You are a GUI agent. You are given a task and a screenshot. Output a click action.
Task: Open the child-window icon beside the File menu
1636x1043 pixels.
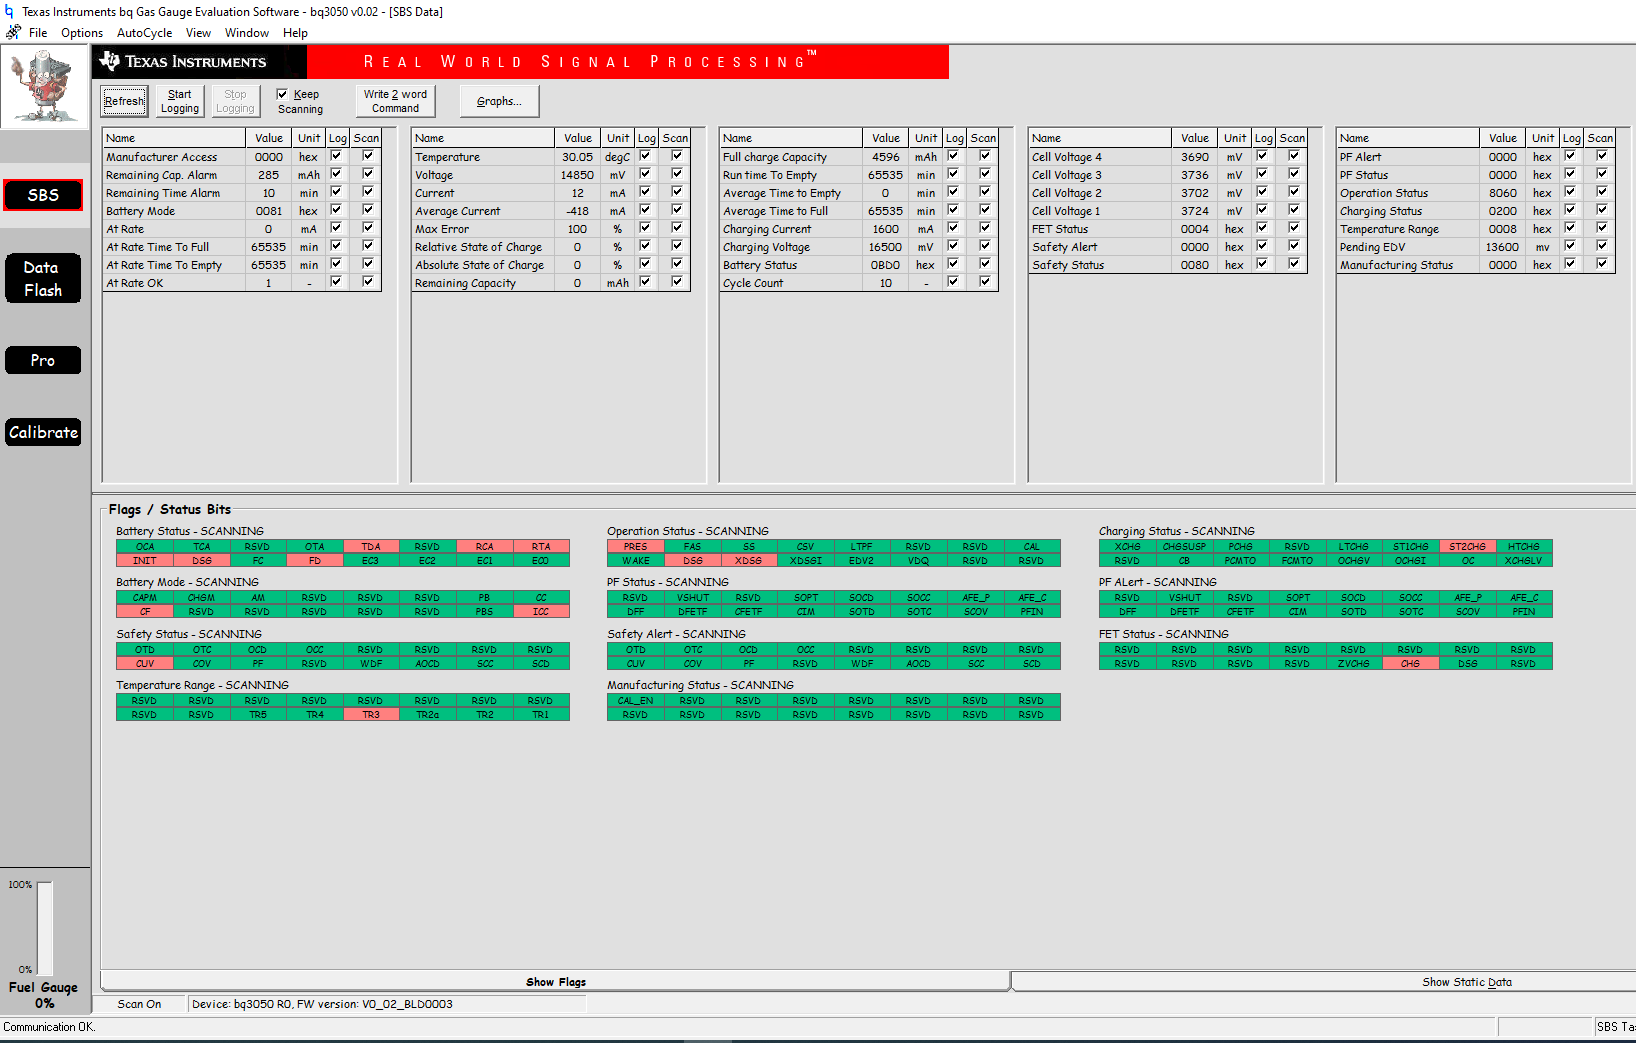[x=13, y=32]
